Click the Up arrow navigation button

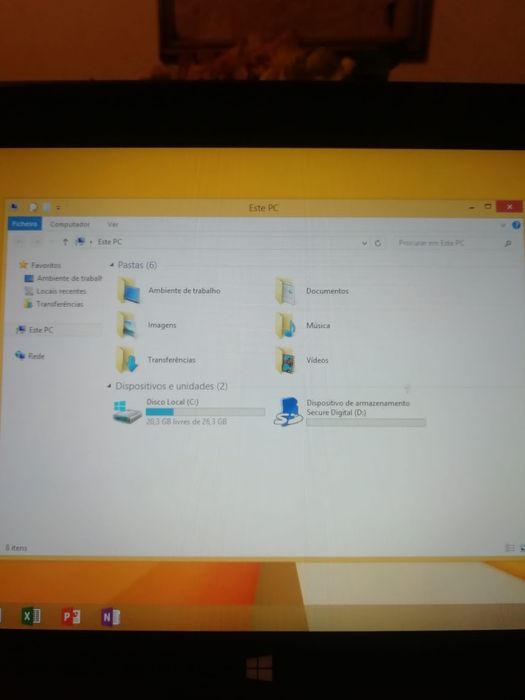65,242
